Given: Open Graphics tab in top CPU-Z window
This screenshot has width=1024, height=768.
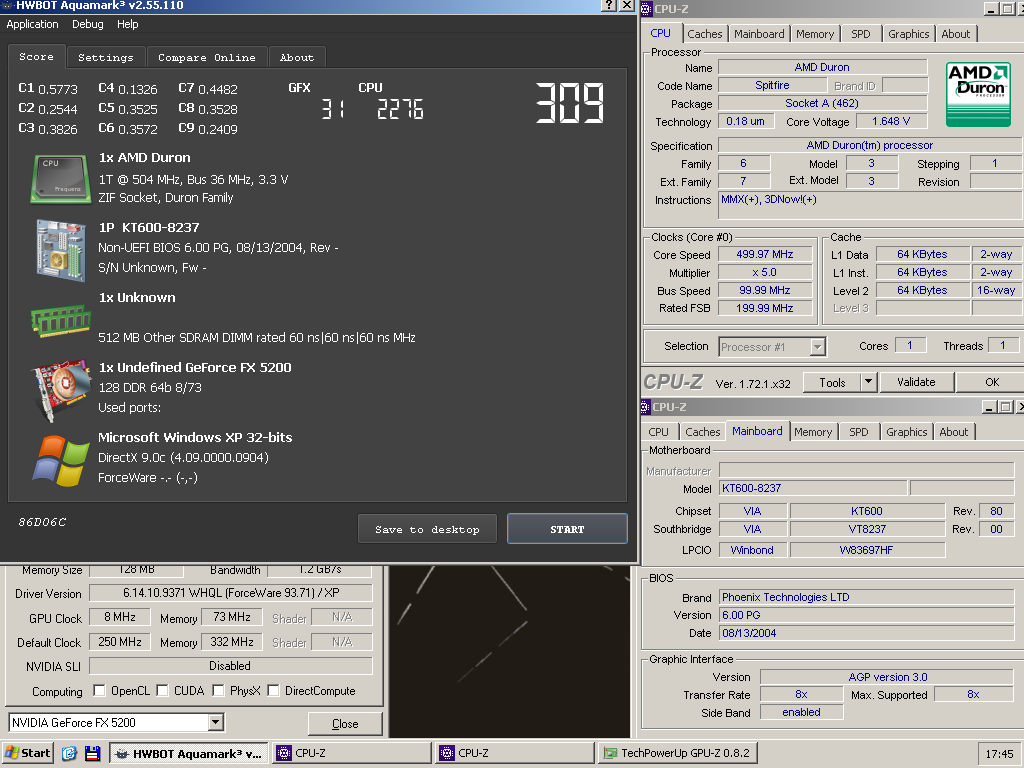Looking at the screenshot, I should (x=908, y=34).
